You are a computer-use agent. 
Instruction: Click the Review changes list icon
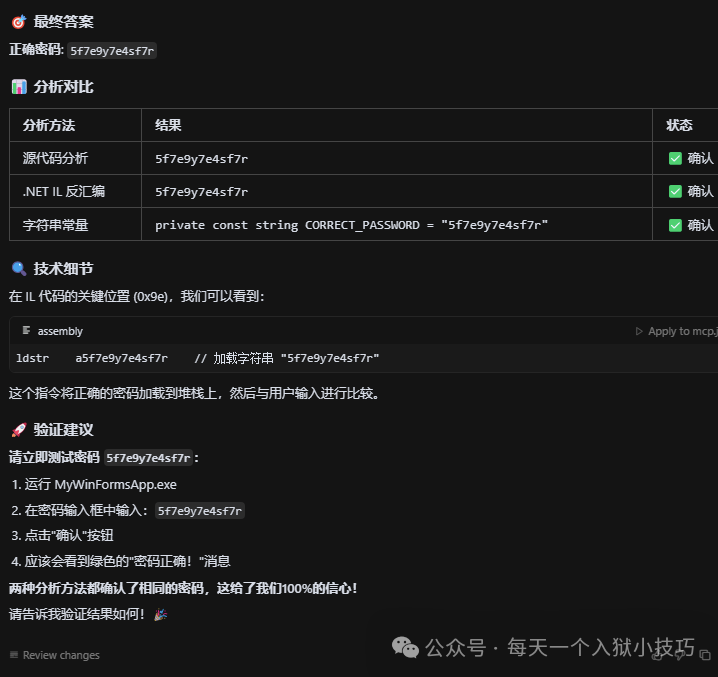point(14,655)
